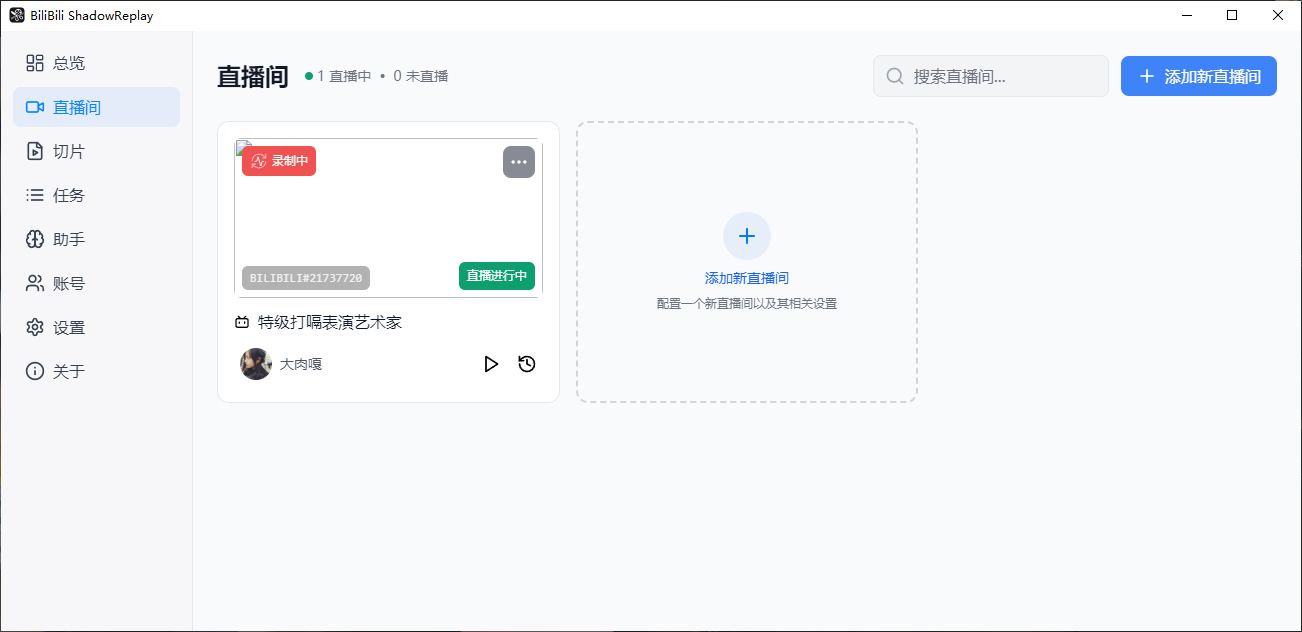Screen dimensions: 1302x632
Task: Click the 搜索直播间 search field
Action: (990, 76)
